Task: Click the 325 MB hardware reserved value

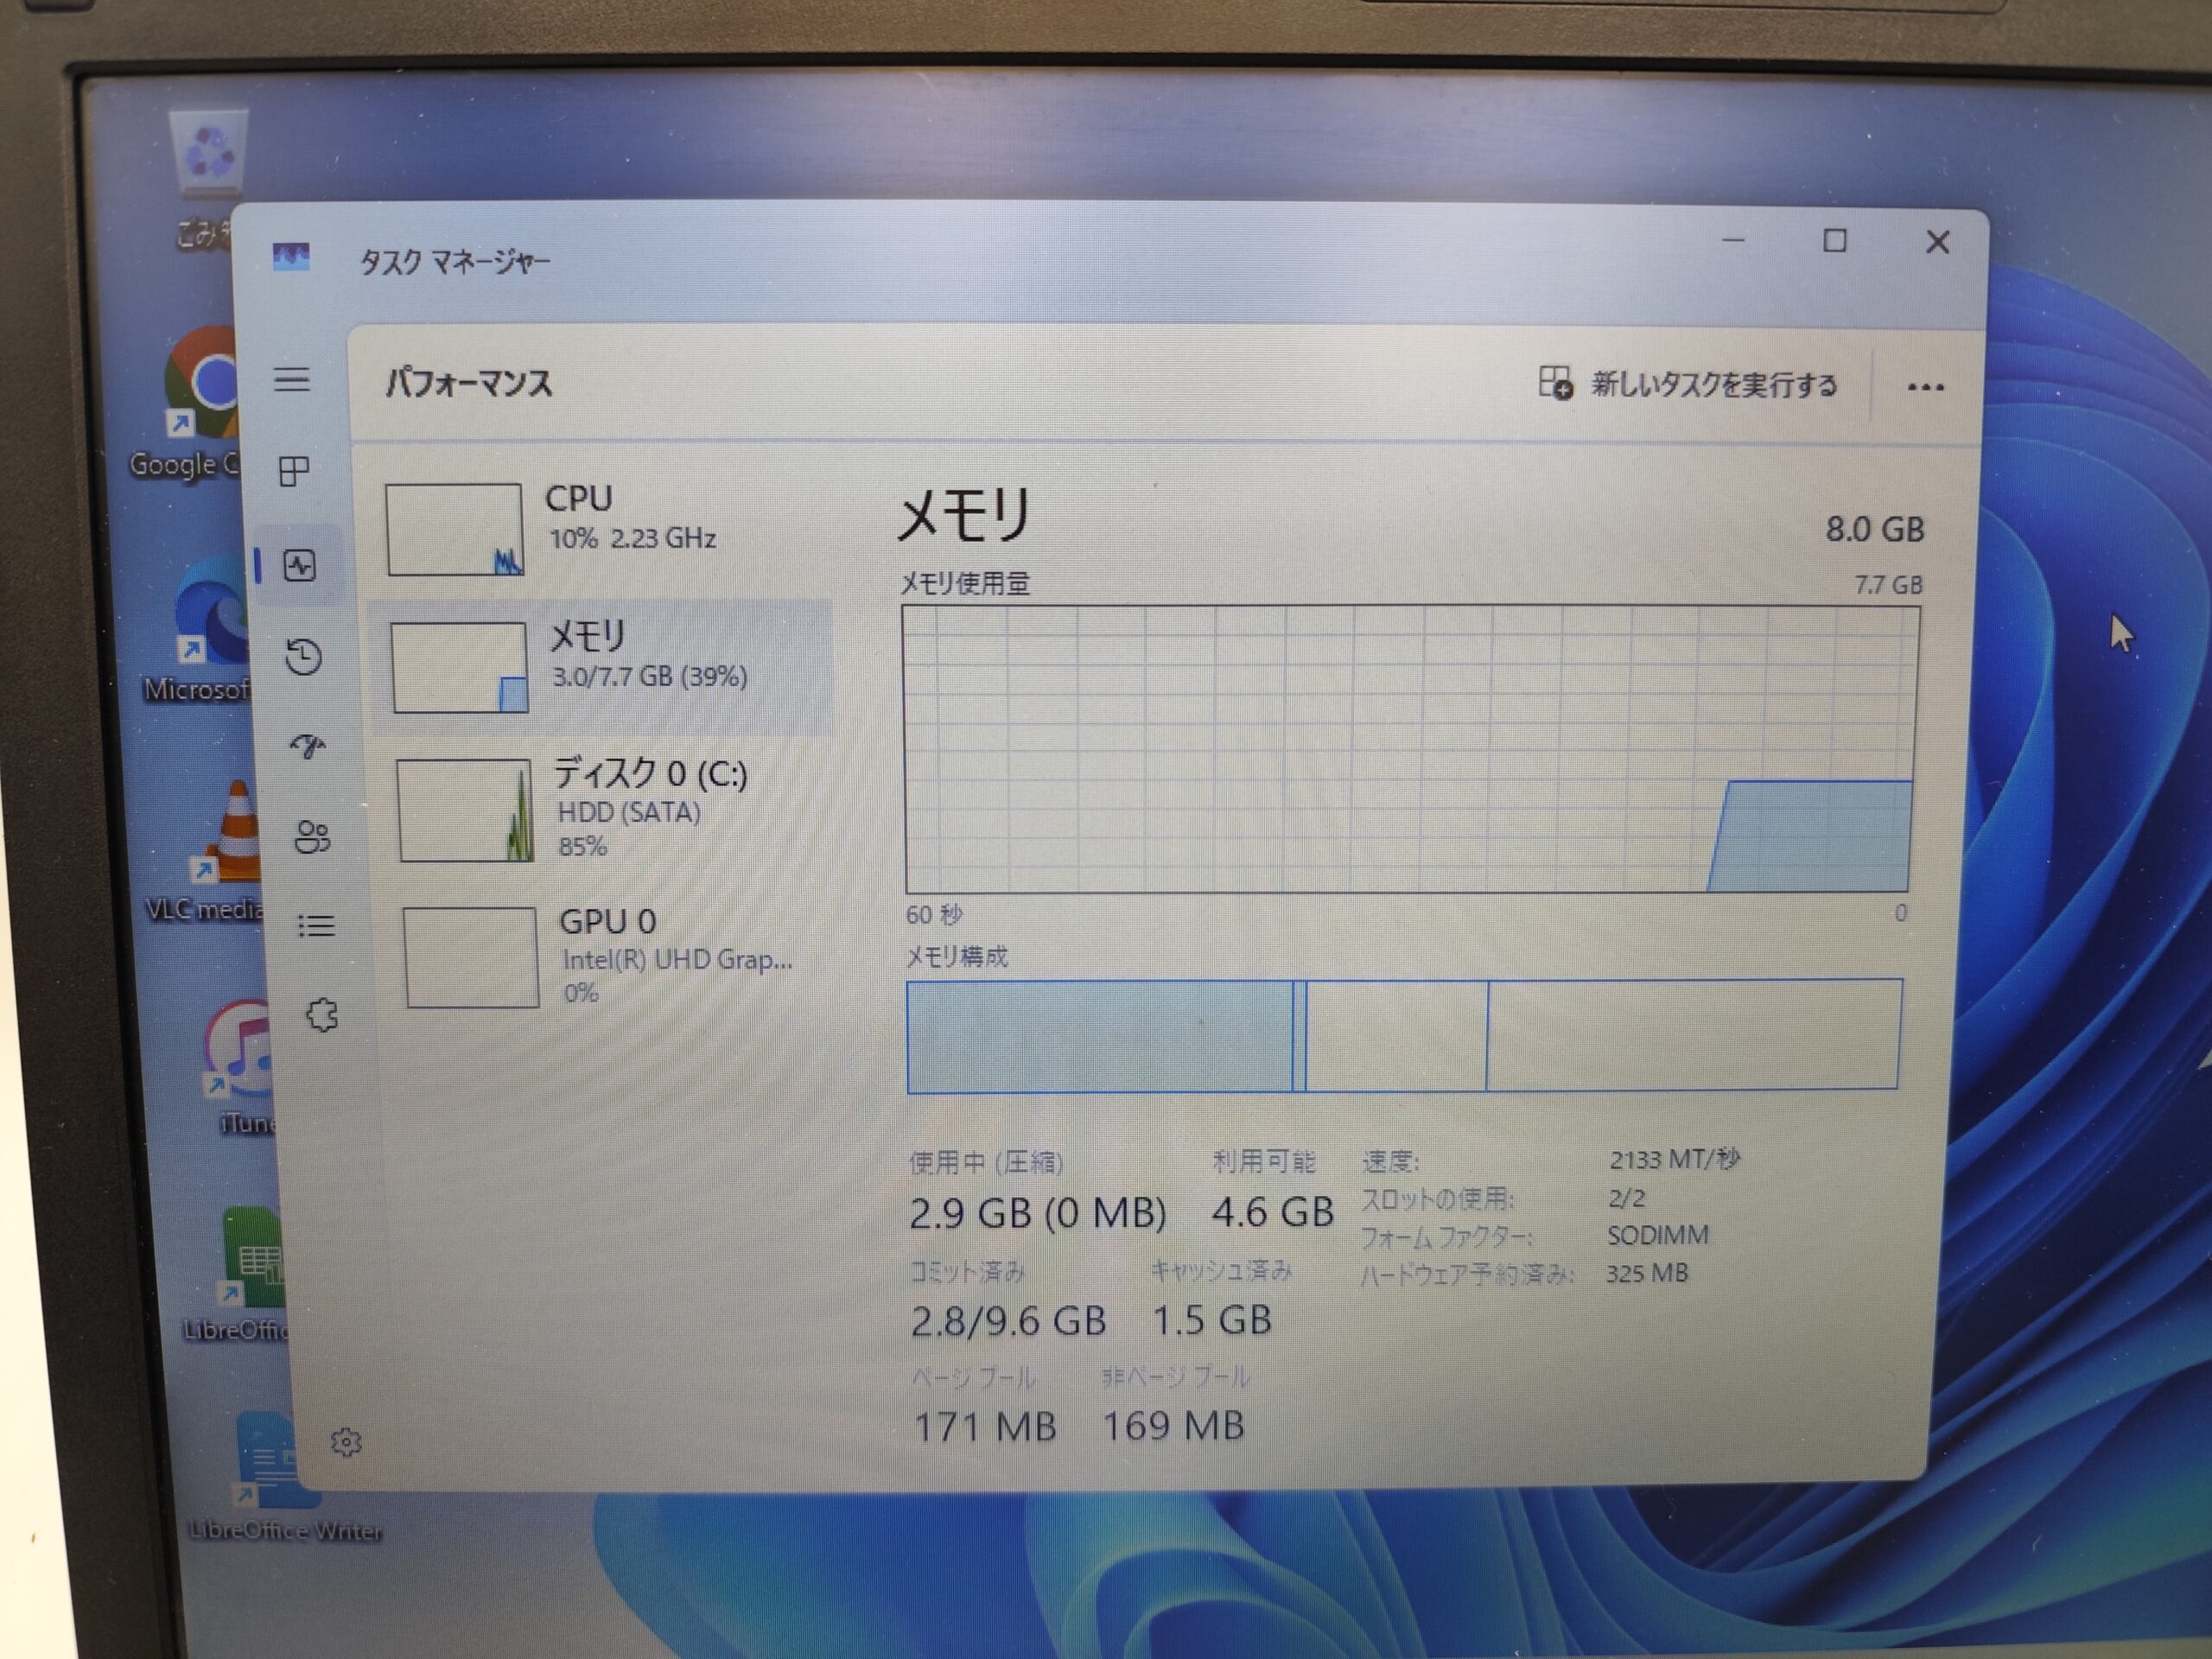Action: [x=1647, y=1273]
